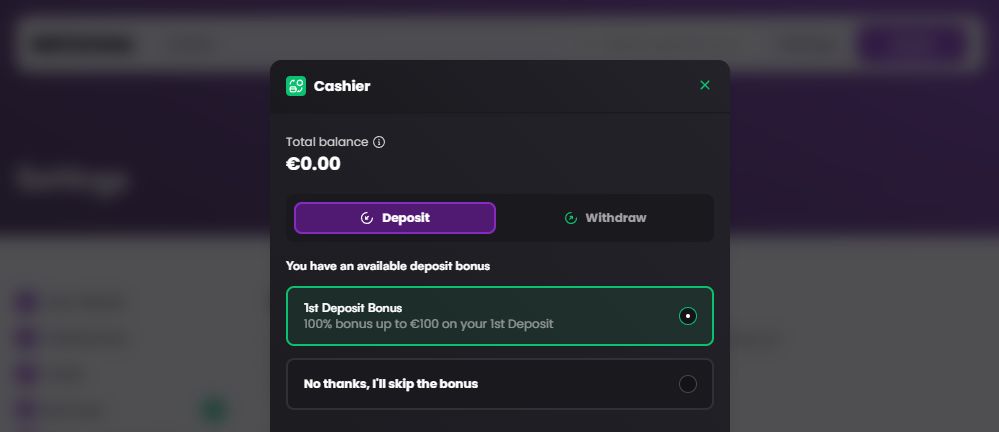The width and height of the screenshot is (999, 432).
Task: Click the circular arrow icon on Deposit
Action: (x=367, y=218)
